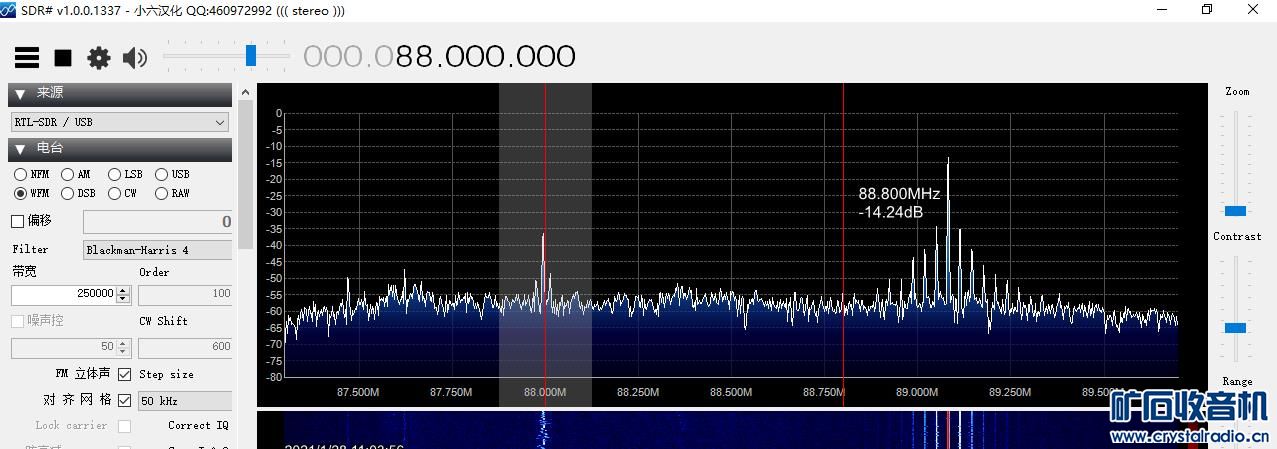
Task: Open the Blackman-Harris 4 filter dropdown
Action: 157,250
